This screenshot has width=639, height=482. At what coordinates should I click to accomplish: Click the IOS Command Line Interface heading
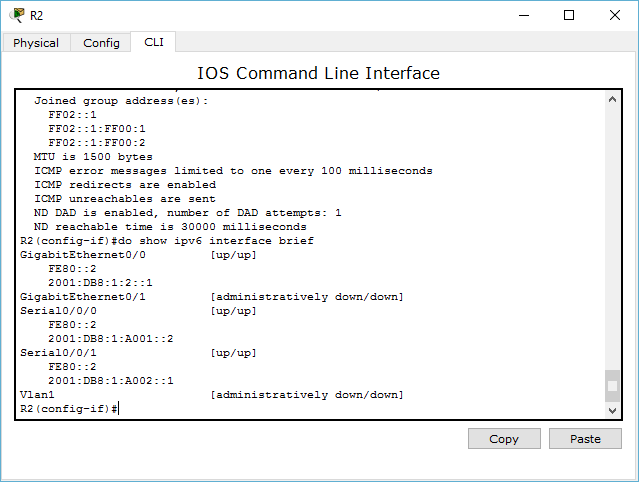319,73
